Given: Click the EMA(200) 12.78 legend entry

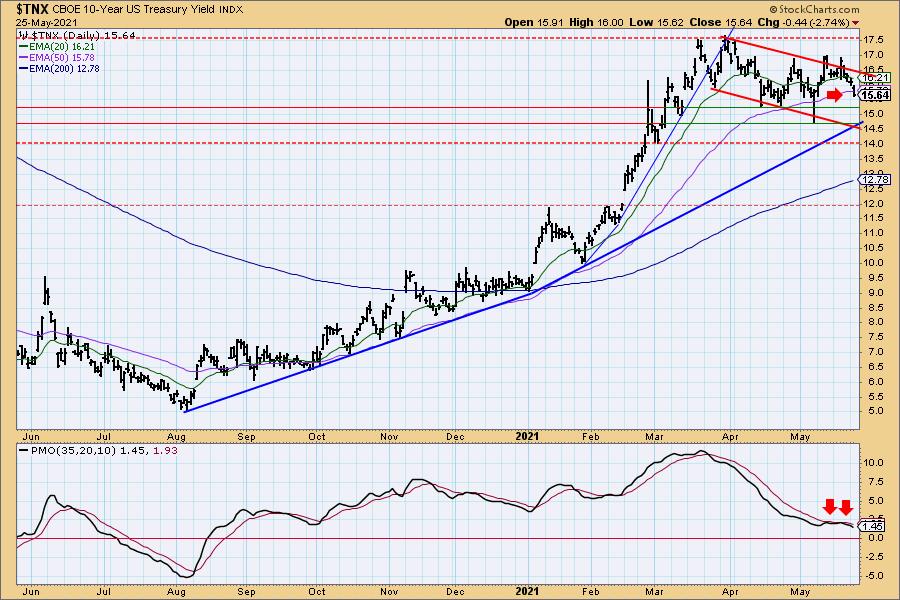Looking at the screenshot, I should [60, 68].
